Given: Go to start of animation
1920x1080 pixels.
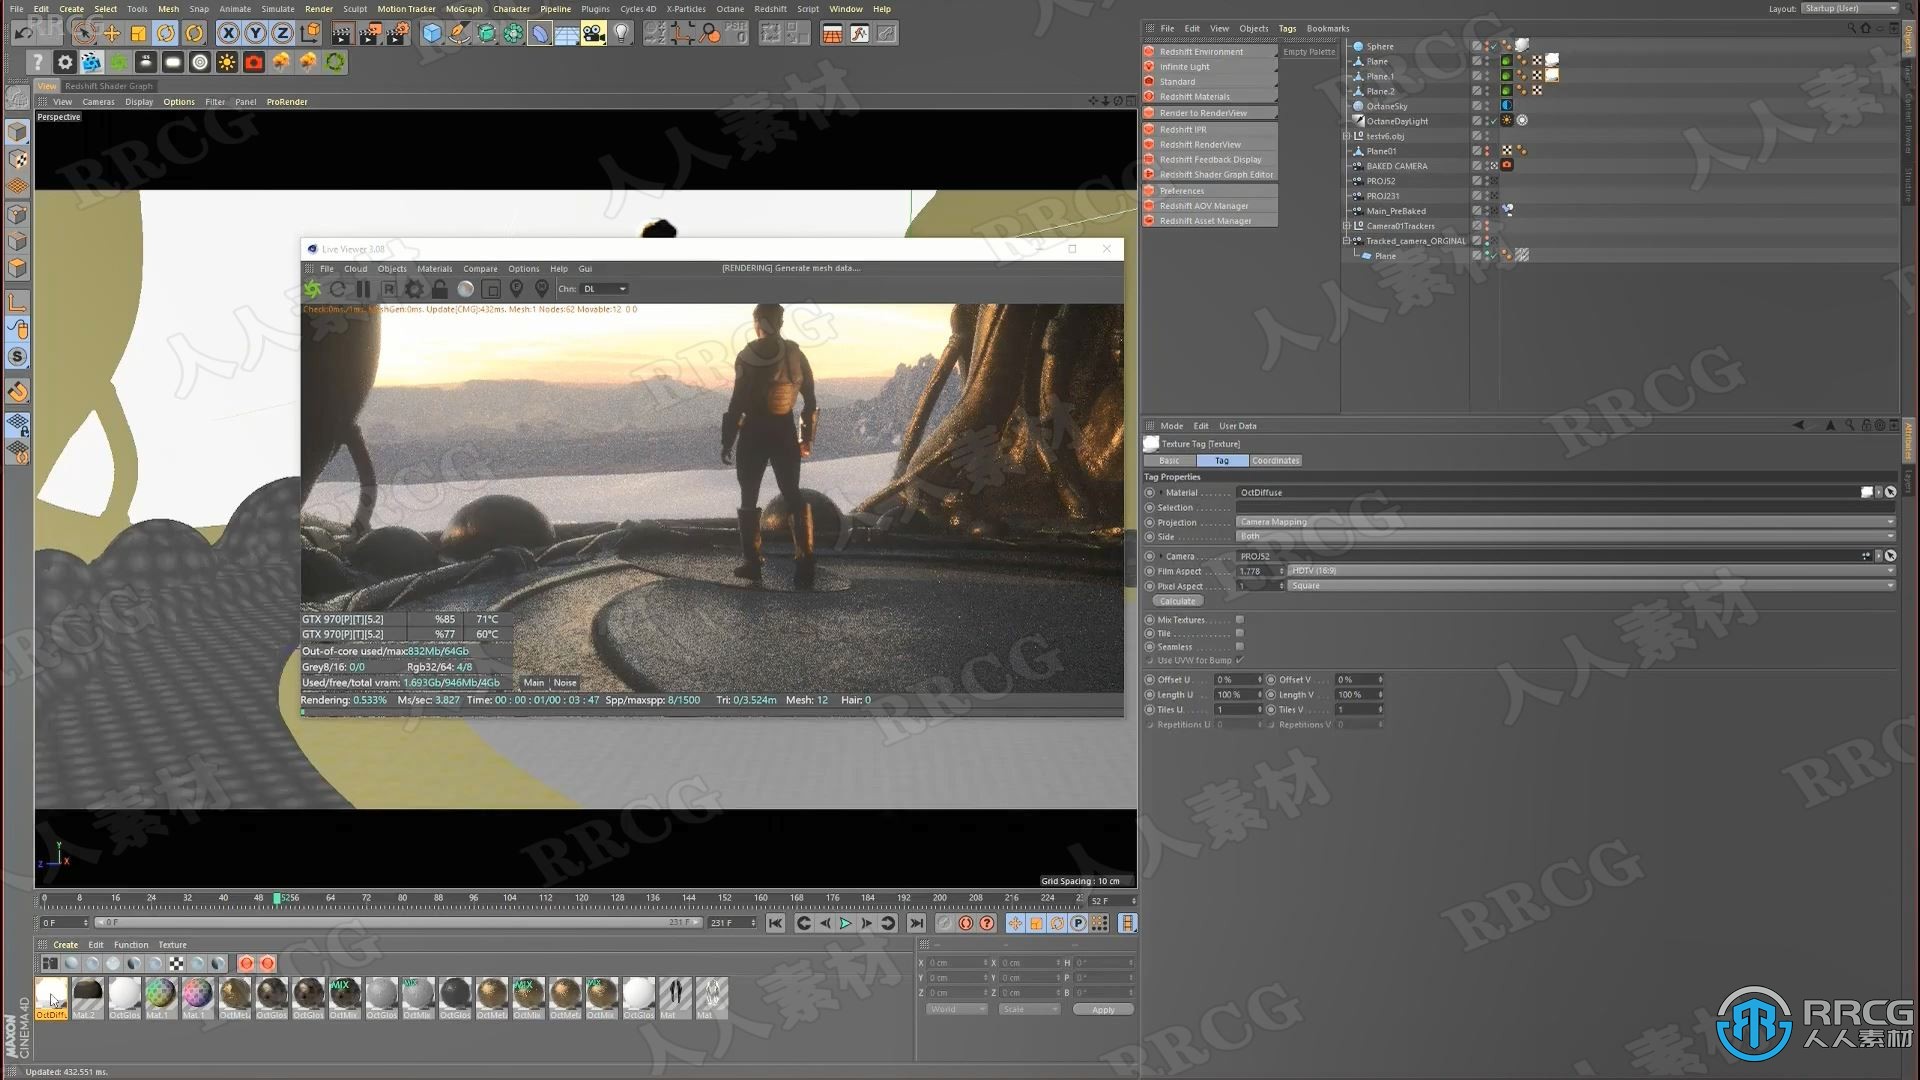Looking at the screenshot, I should click(775, 924).
